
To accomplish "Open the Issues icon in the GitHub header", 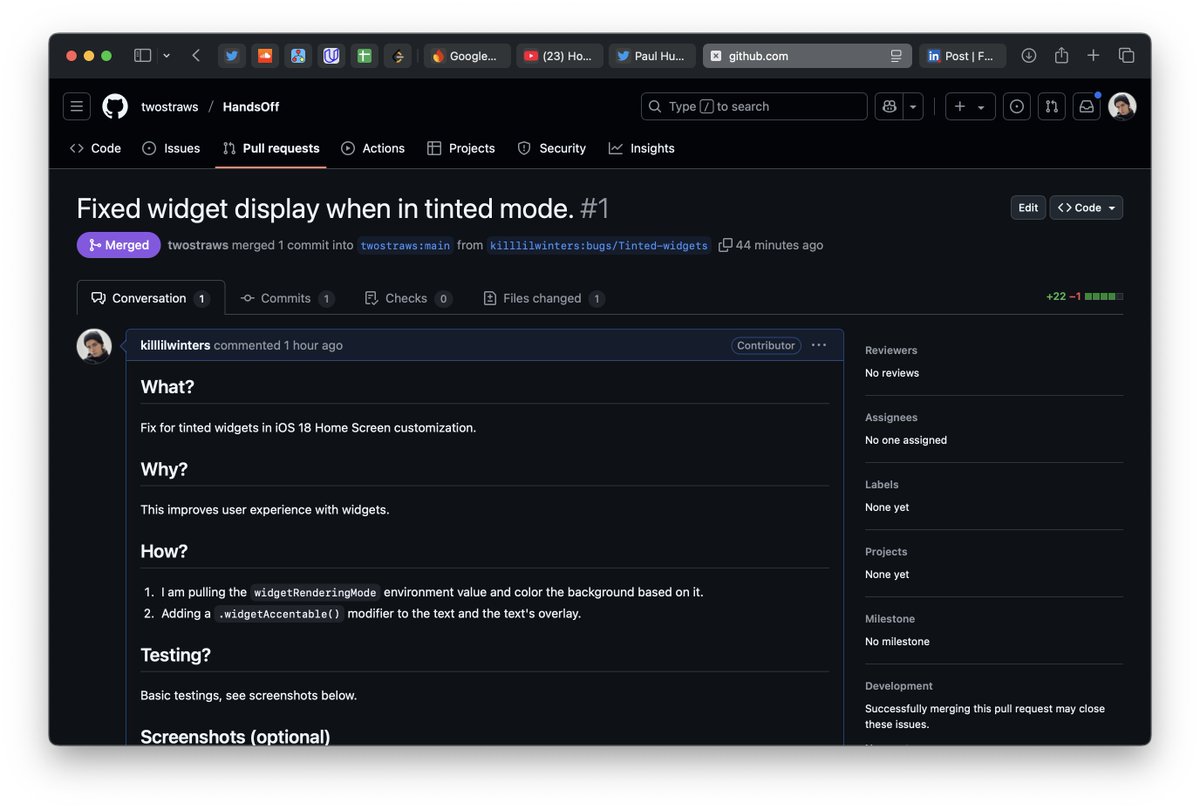I will pyautogui.click(x=1017, y=106).
